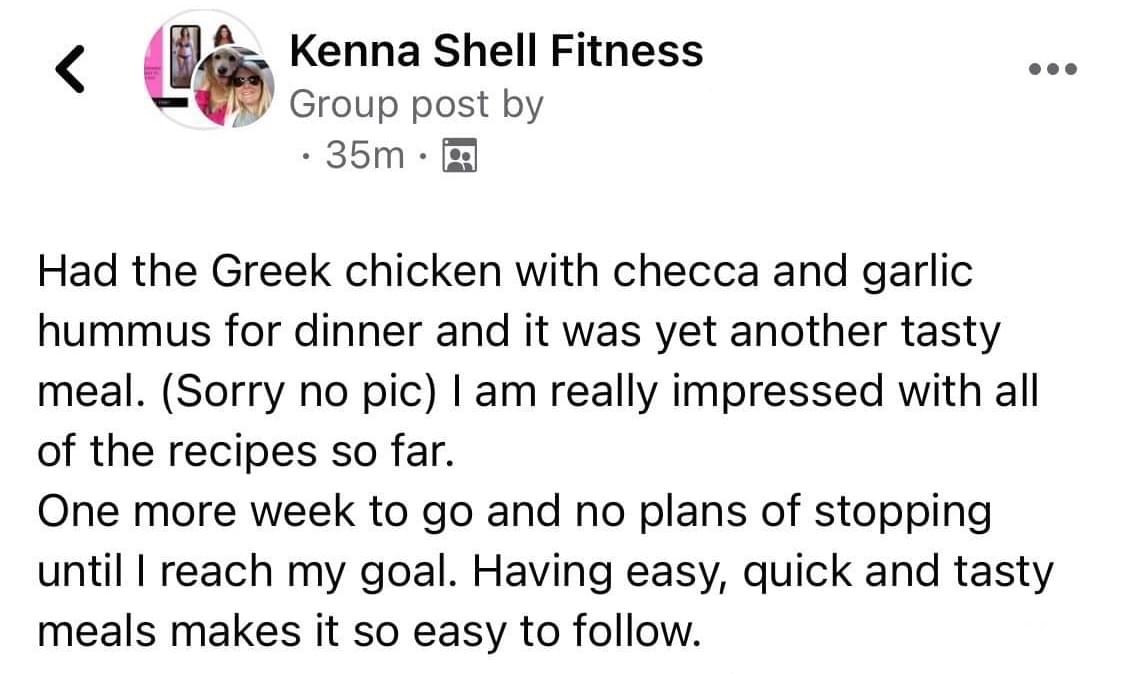Tap the 'Group post by' label
Image resolution: width=1125 pixels, height=674 pixels.
pyautogui.click(x=416, y=104)
